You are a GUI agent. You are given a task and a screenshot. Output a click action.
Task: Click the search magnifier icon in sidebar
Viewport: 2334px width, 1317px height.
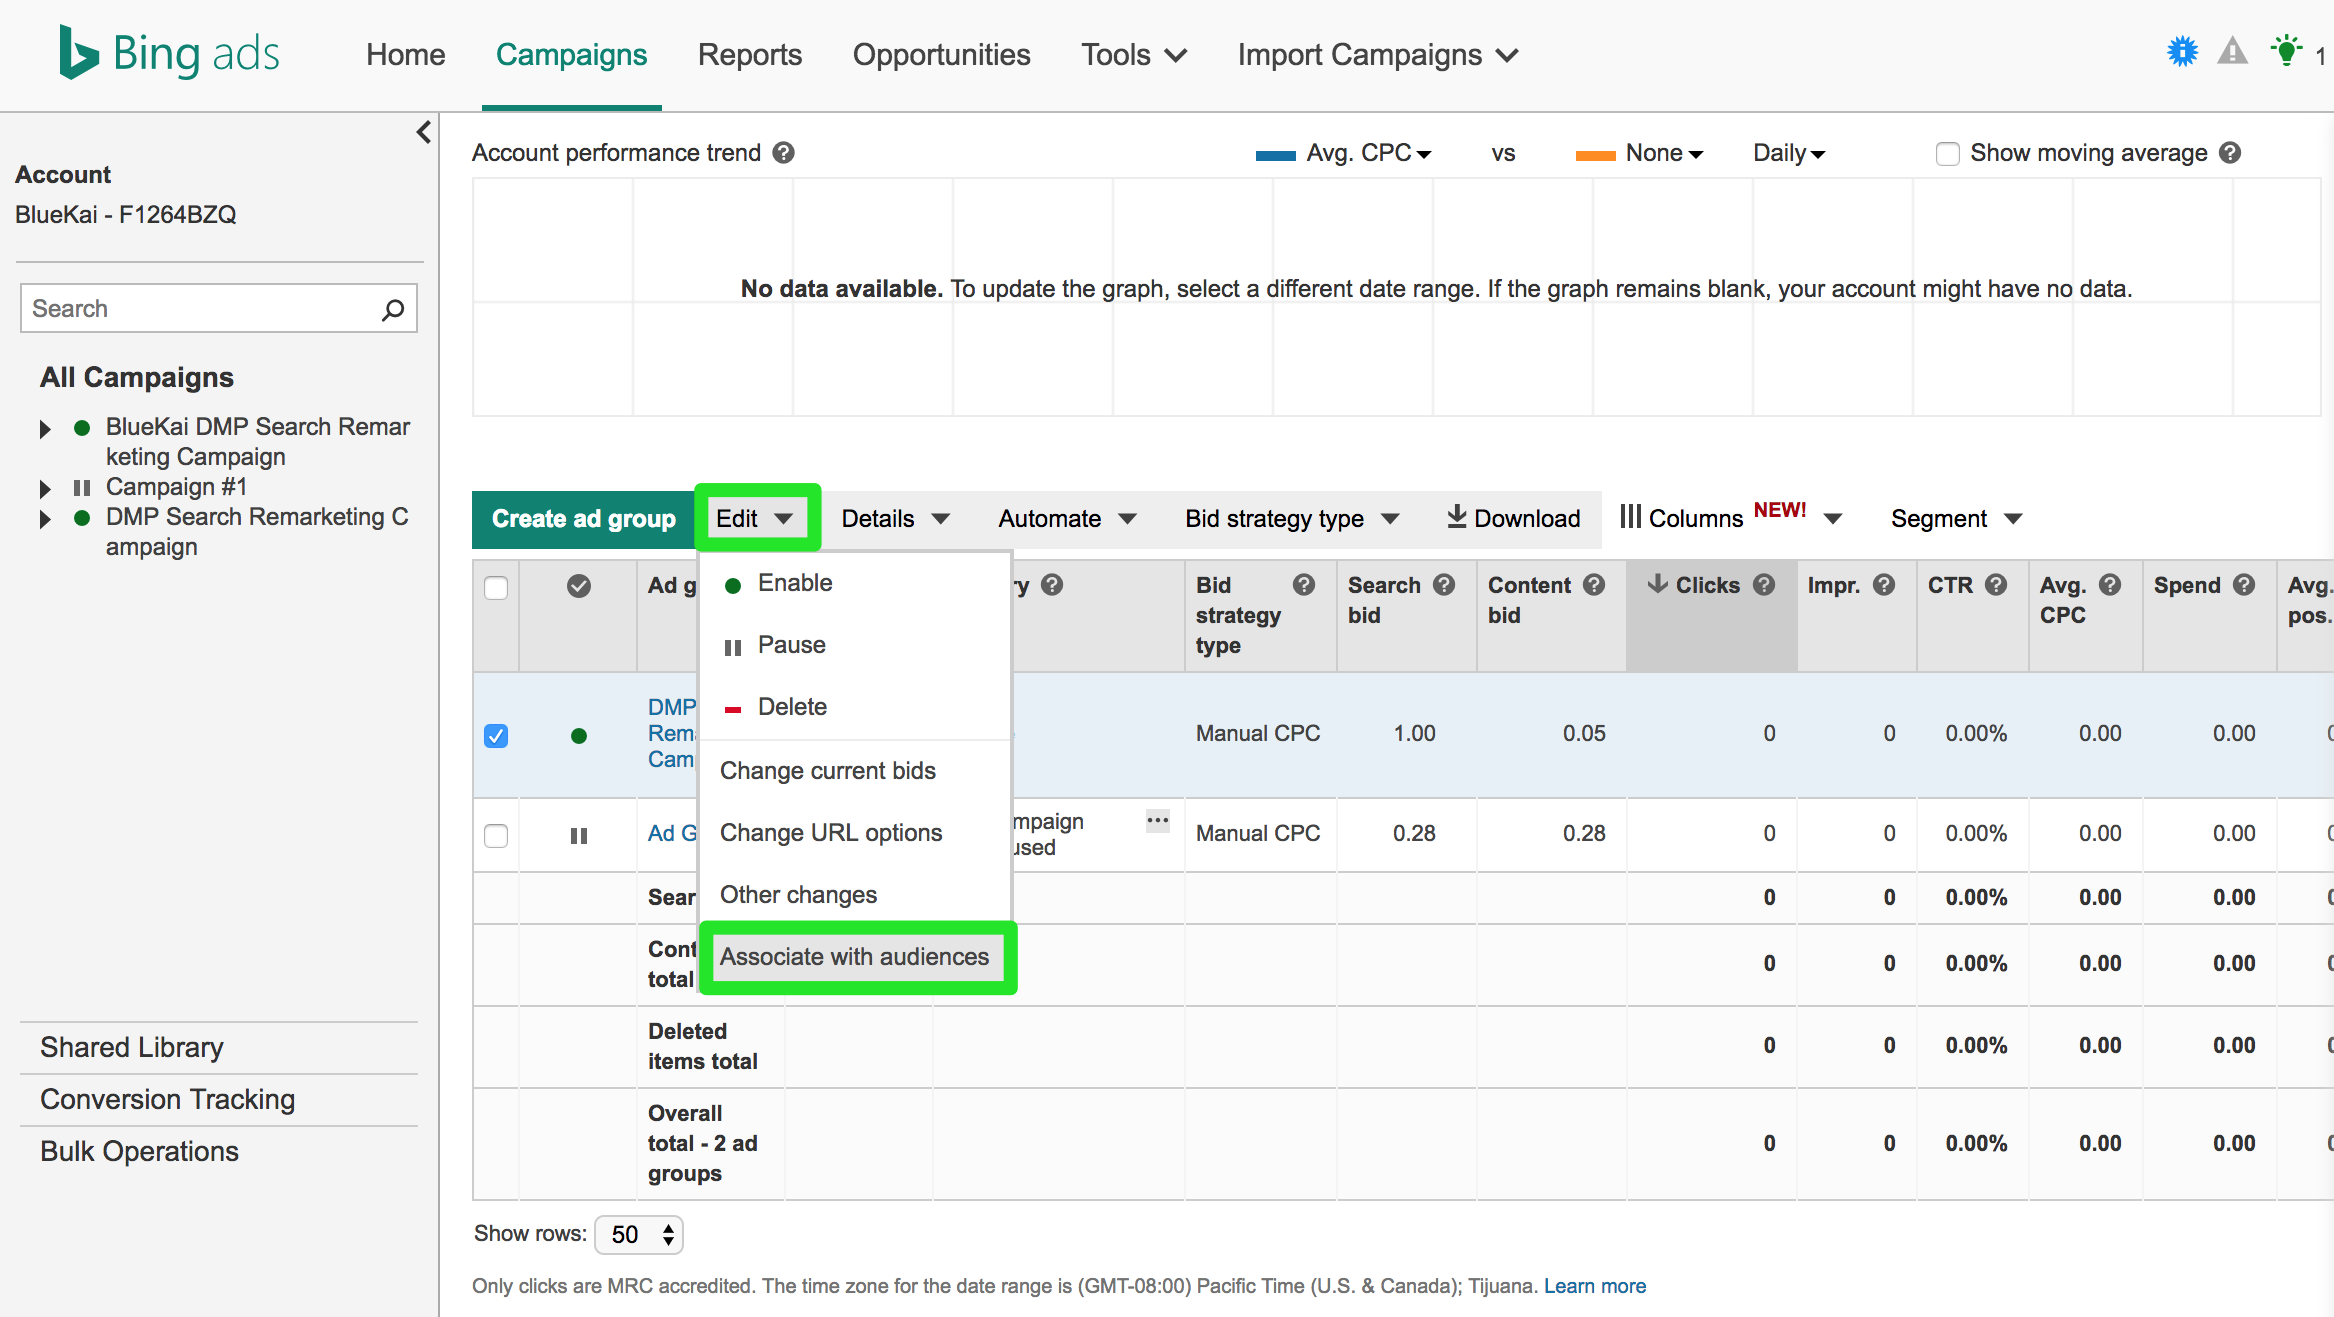(x=393, y=309)
